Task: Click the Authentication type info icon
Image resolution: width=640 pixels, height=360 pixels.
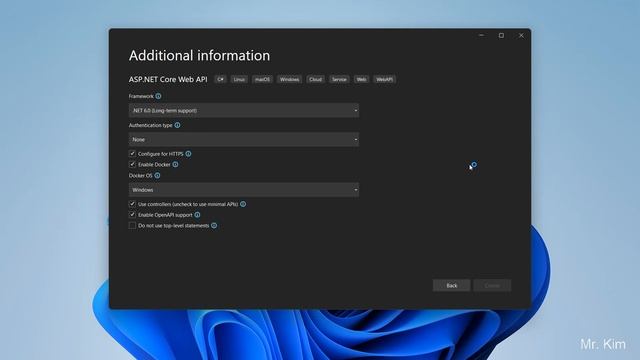Action: pyautogui.click(x=177, y=125)
